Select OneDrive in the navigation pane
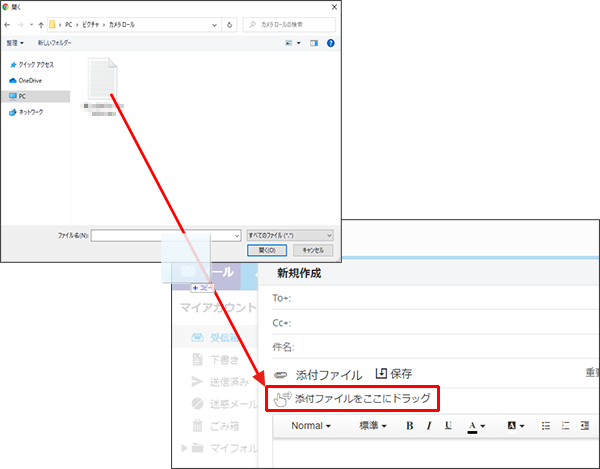The height and width of the screenshot is (469, 600). point(29,80)
